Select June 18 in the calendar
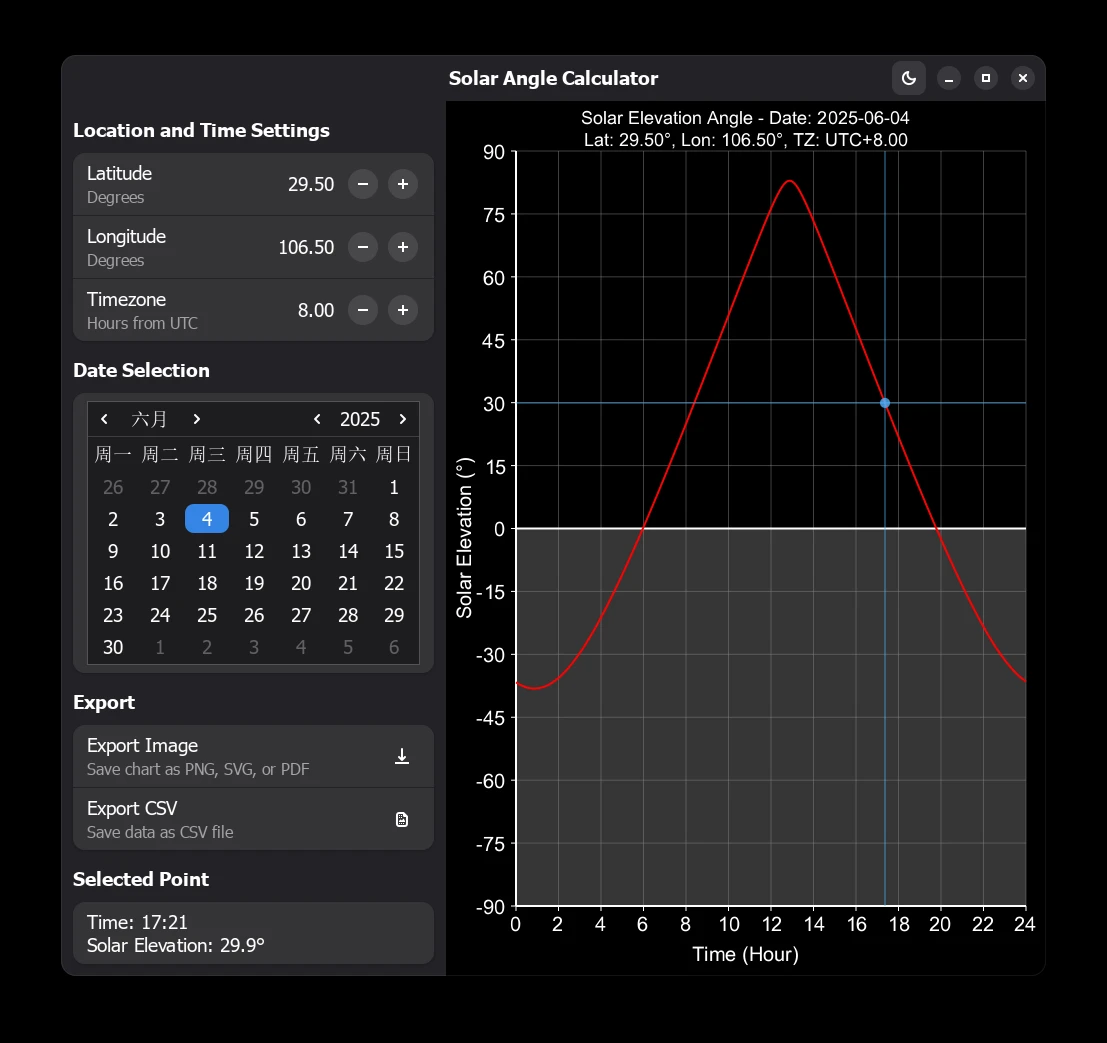Image resolution: width=1107 pixels, height=1043 pixels. [x=207, y=583]
